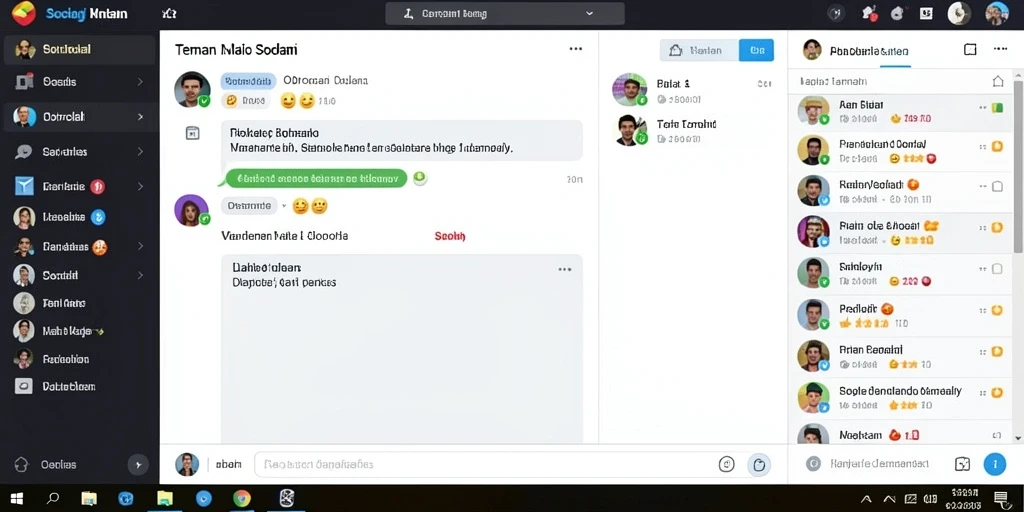This screenshot has height=512, width=1024.
Task: Click the colorful app logo in top-left corner
Action: [x=24, y=13]
